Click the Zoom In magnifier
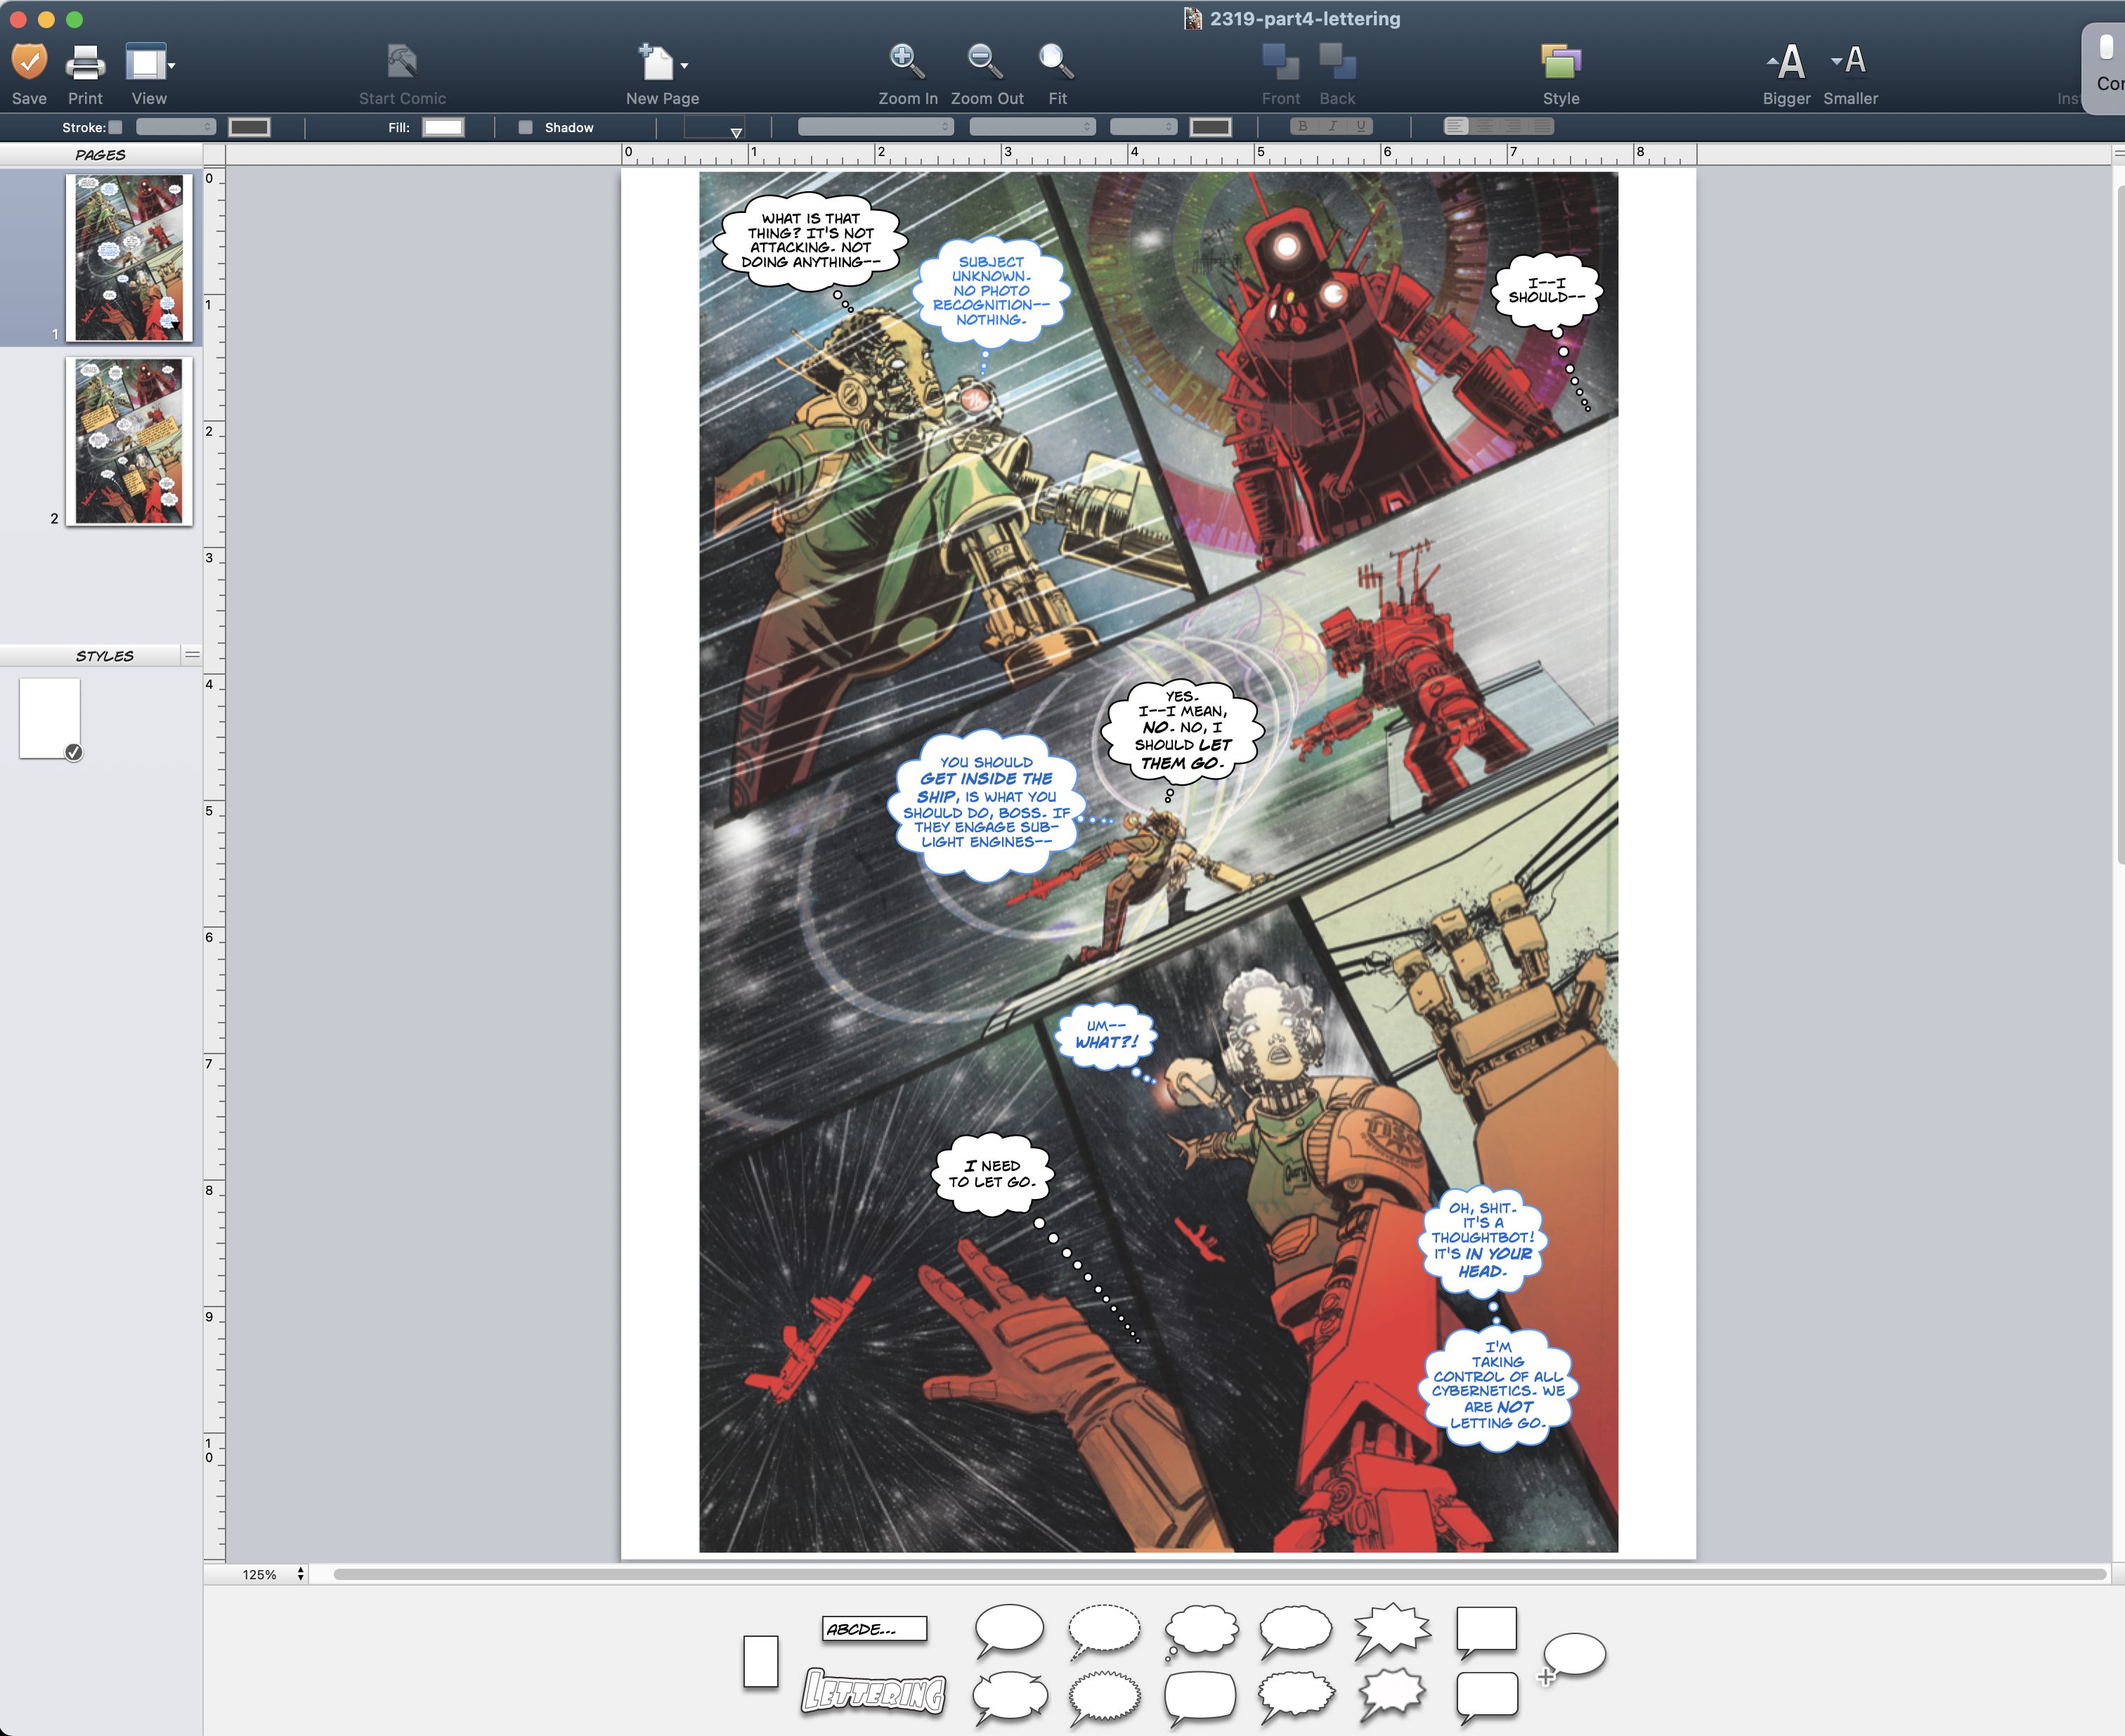The image size is (2125, 1736). [x=907, y=62]
